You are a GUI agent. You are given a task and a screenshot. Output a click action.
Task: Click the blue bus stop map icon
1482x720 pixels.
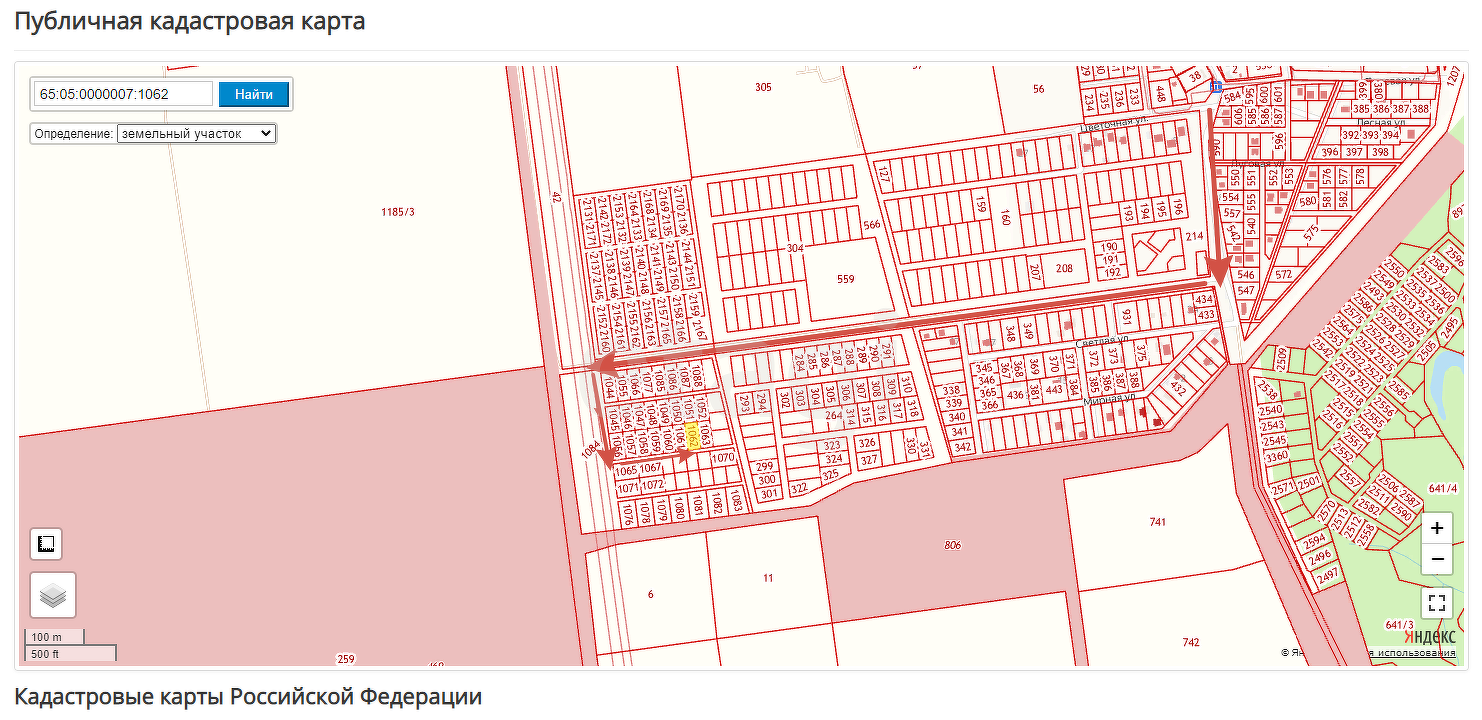1216,88
